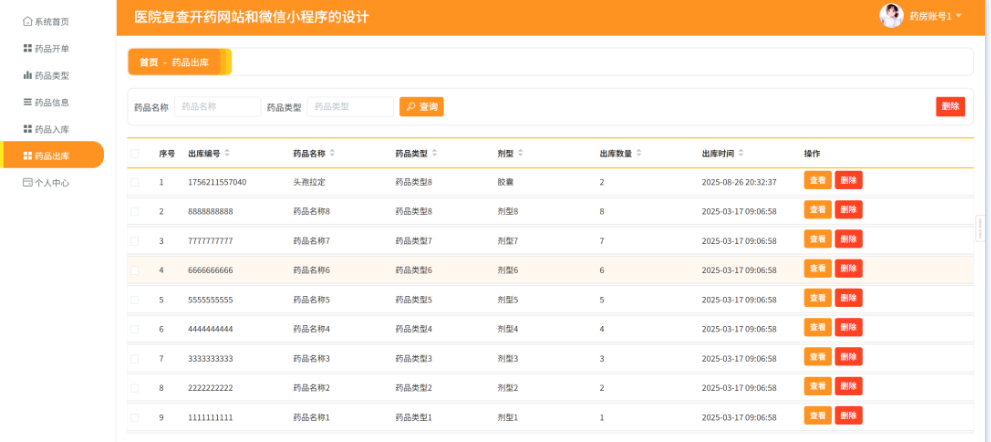Focus the 药品类型 search field
991x442 pixels.
350,107
